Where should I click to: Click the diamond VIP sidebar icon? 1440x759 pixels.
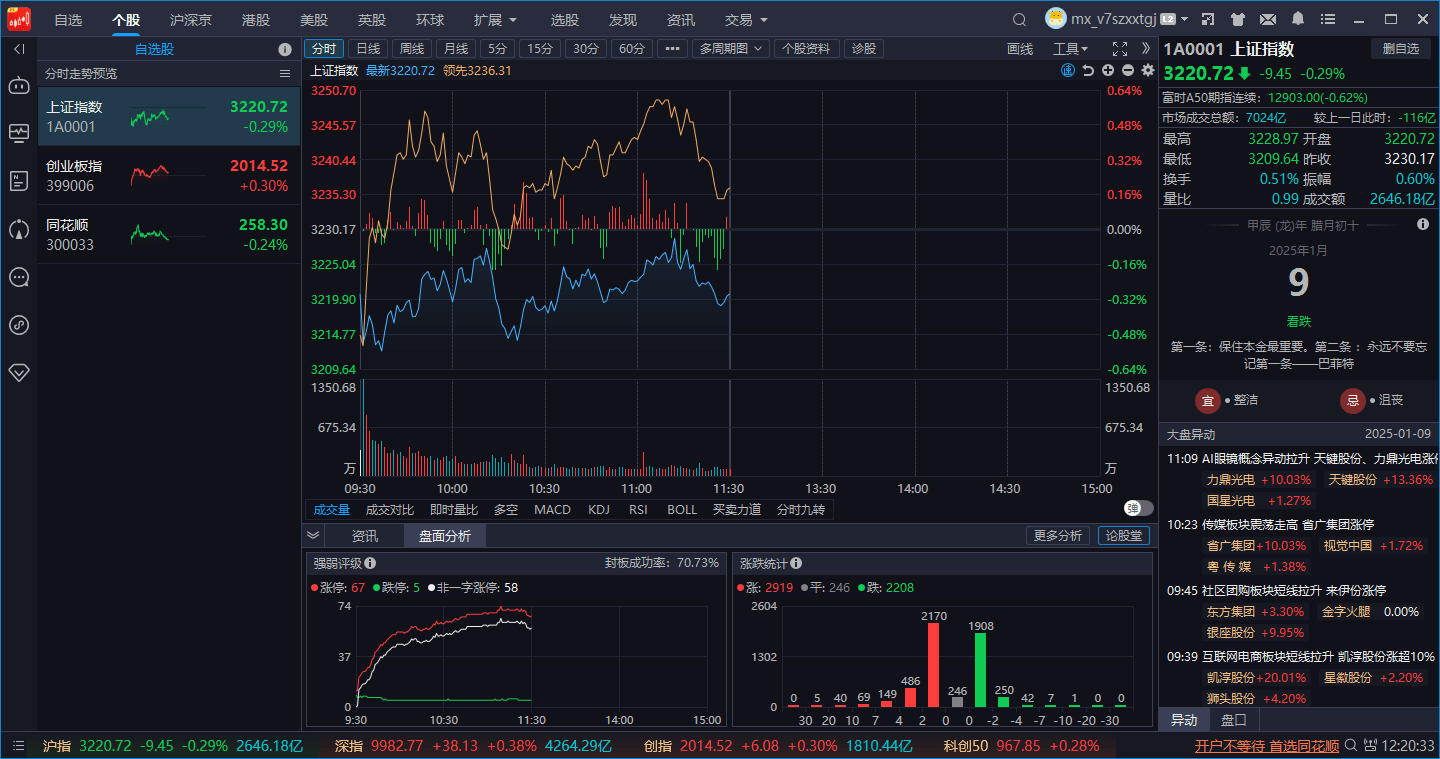pyautogui.click(x=19, y=372)
